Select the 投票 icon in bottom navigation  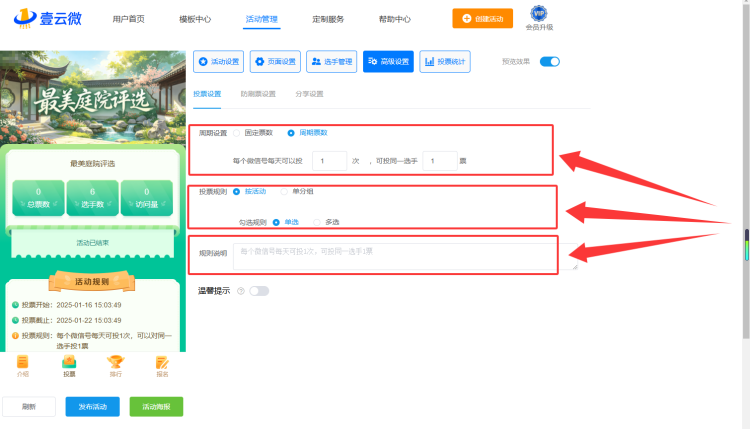(69, 362)
